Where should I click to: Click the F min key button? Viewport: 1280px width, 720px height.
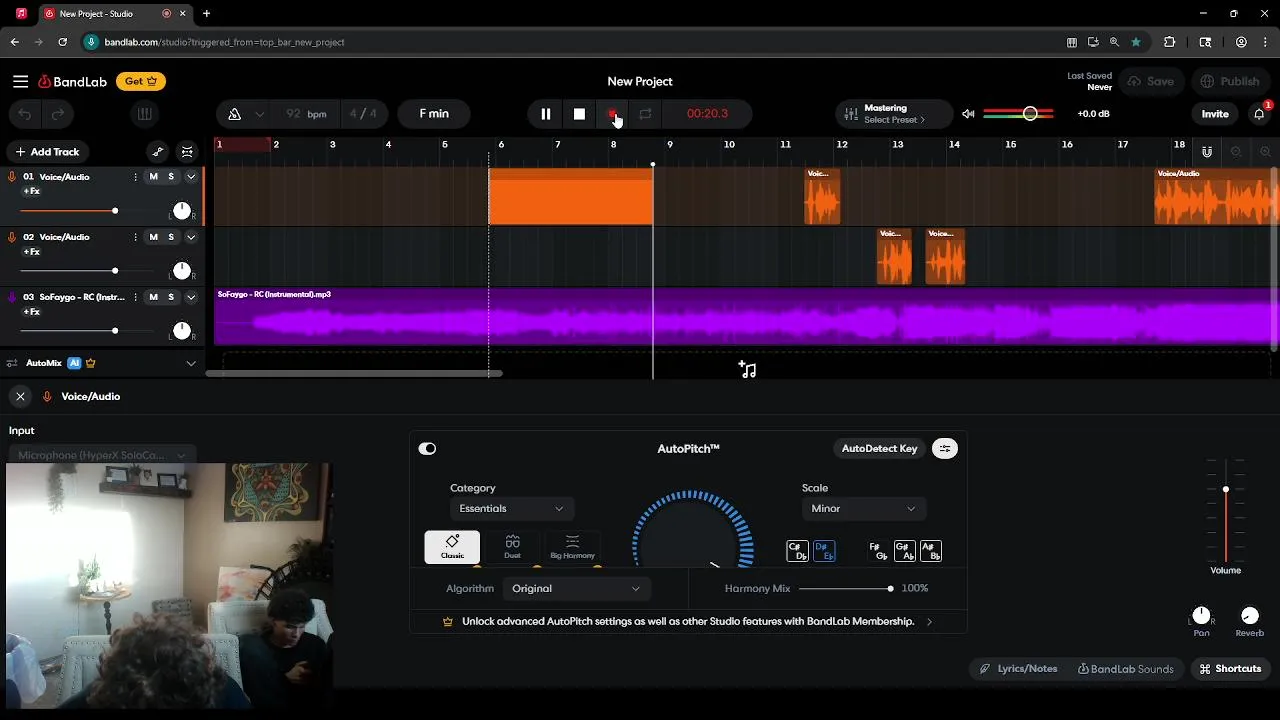click(x=434, y=114)
